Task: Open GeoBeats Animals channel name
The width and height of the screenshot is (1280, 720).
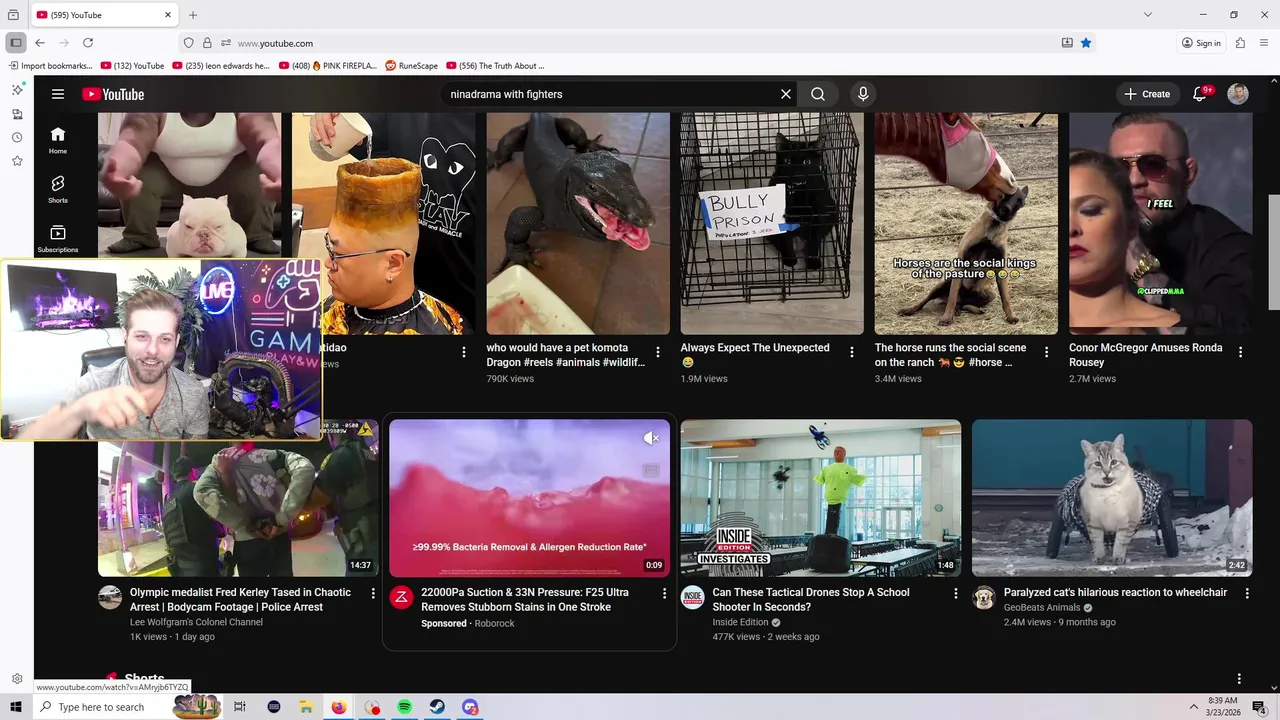Action: 1042,607
